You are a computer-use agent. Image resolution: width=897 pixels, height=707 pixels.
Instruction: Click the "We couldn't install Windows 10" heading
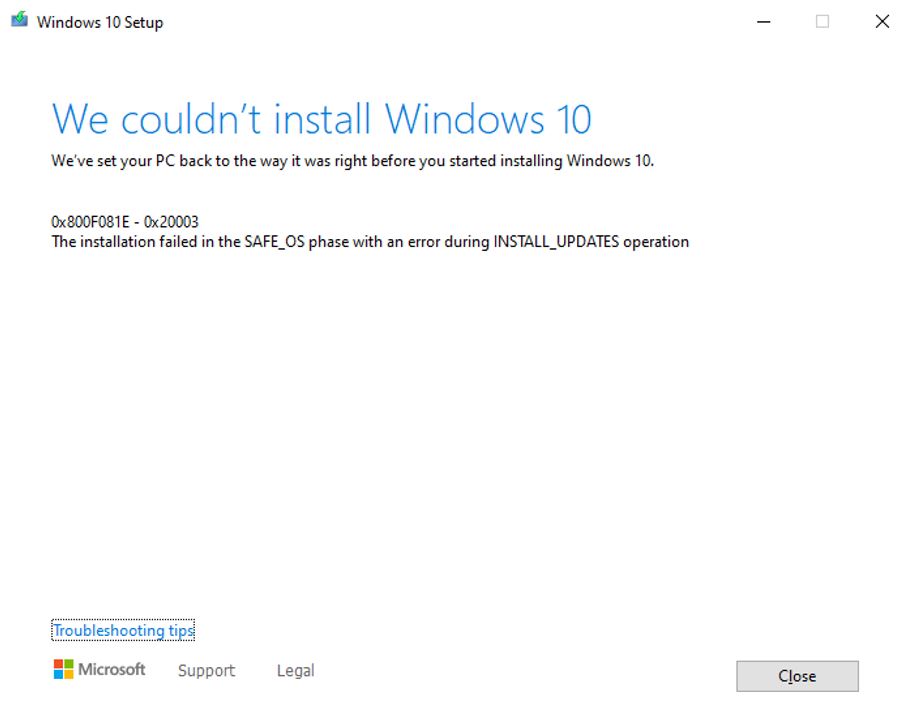coord(322,119)
